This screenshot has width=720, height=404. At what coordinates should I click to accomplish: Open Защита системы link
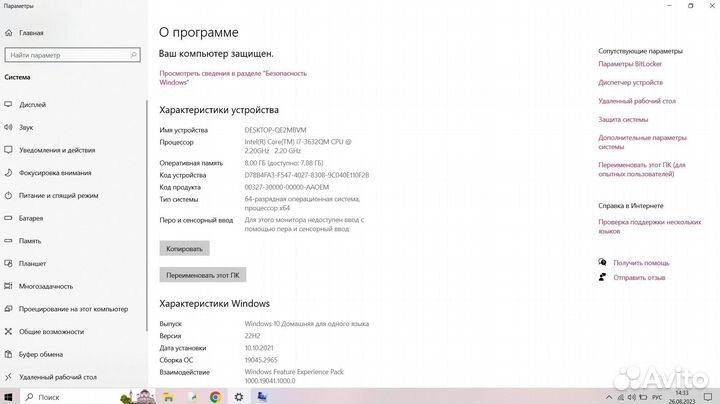(623, 119)
